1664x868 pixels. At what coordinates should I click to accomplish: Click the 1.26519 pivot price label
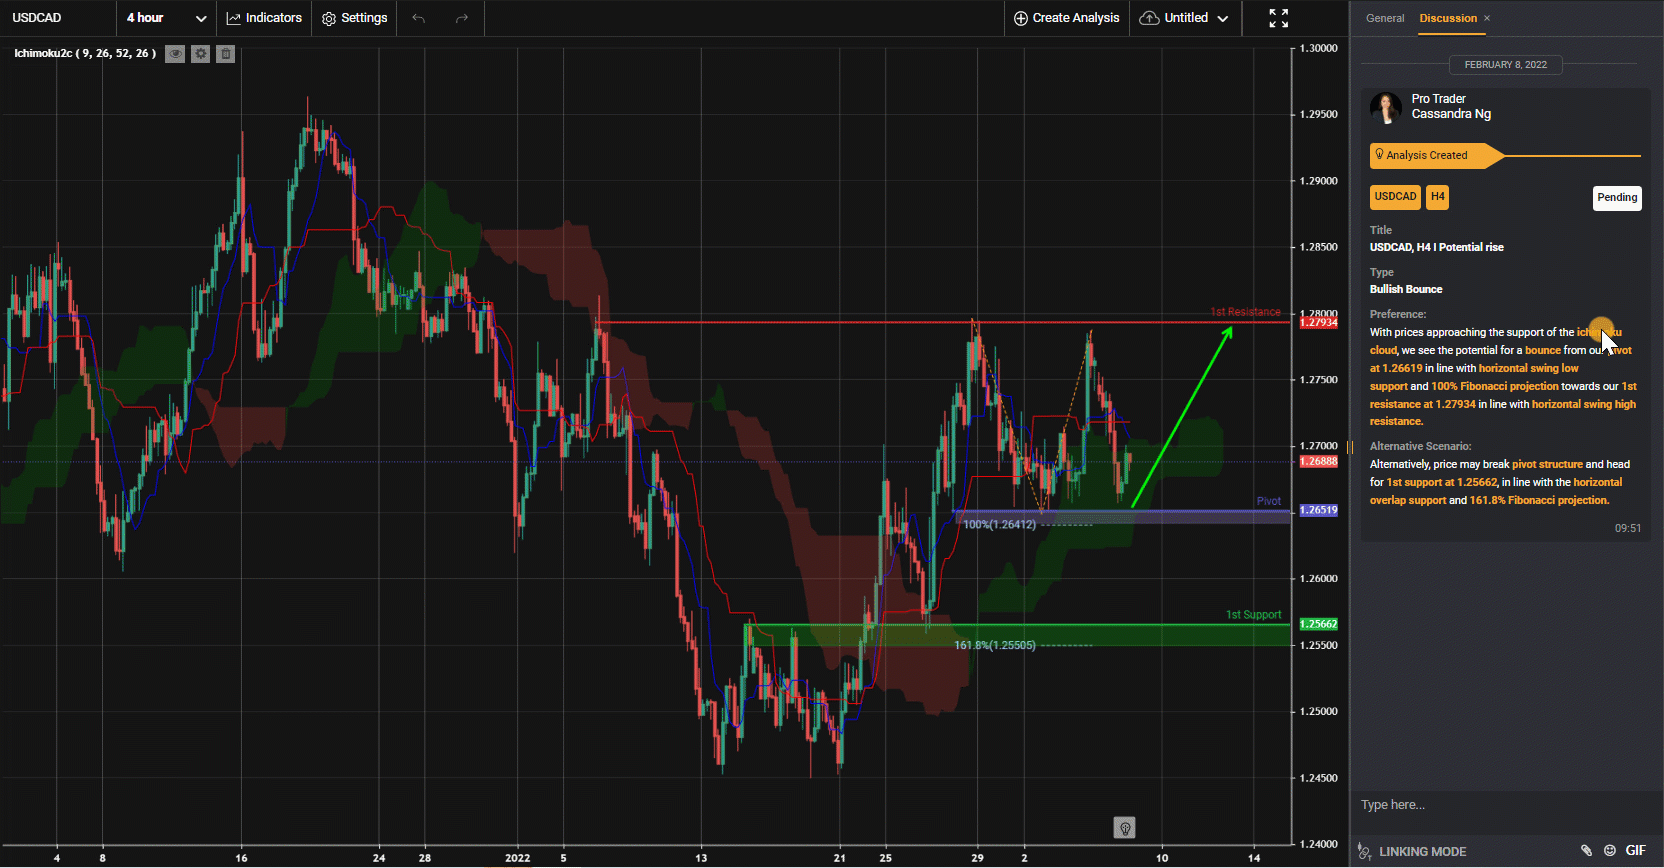click(x=1319, y=510)
